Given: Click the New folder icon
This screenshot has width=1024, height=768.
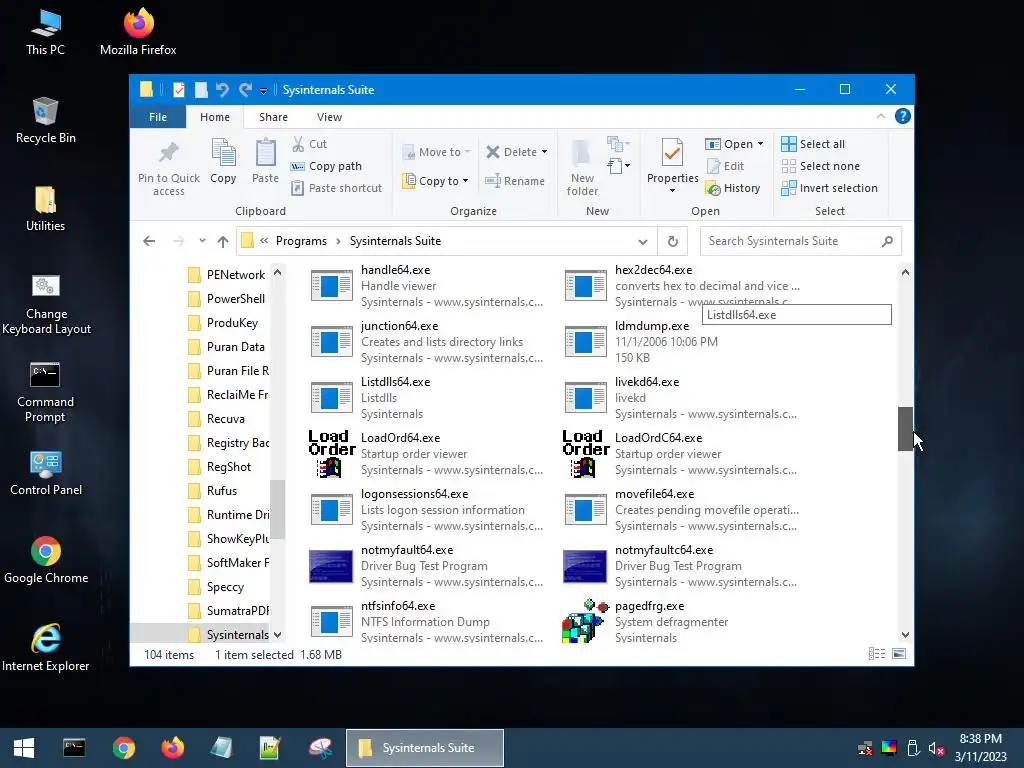Looking at the screenshot, I should [x=581, y=153].
